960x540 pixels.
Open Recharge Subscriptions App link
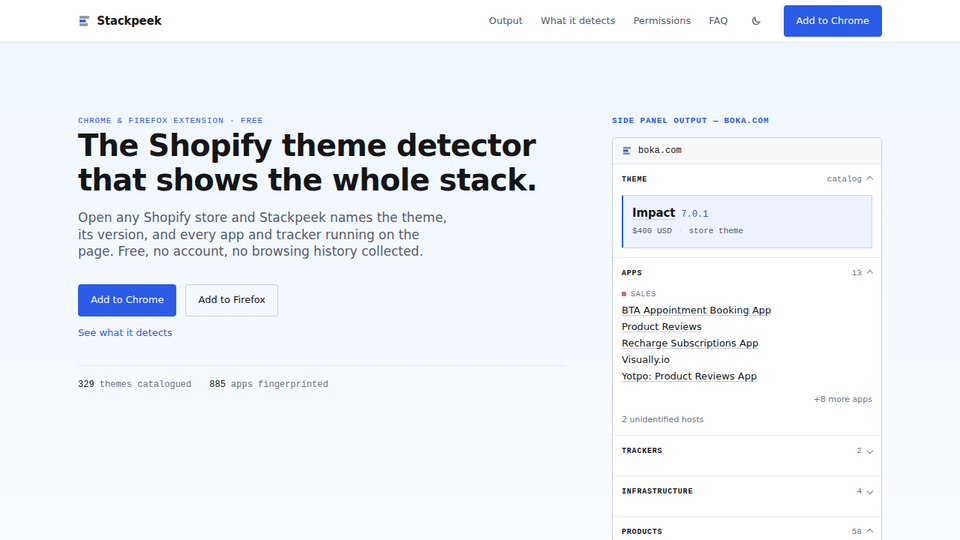690,343
